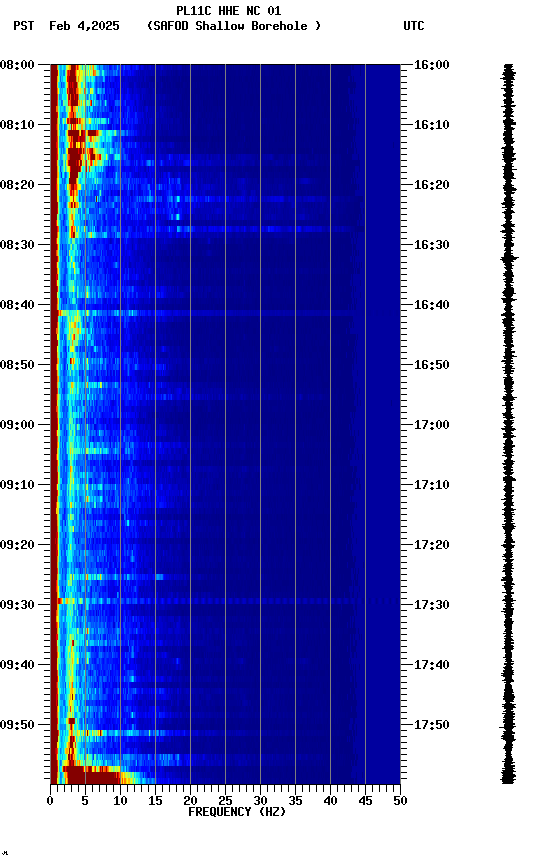The image size is (552, 864).
Task: Click the FREQUENCY (HZ) axis title
Action: pos(237,812)
